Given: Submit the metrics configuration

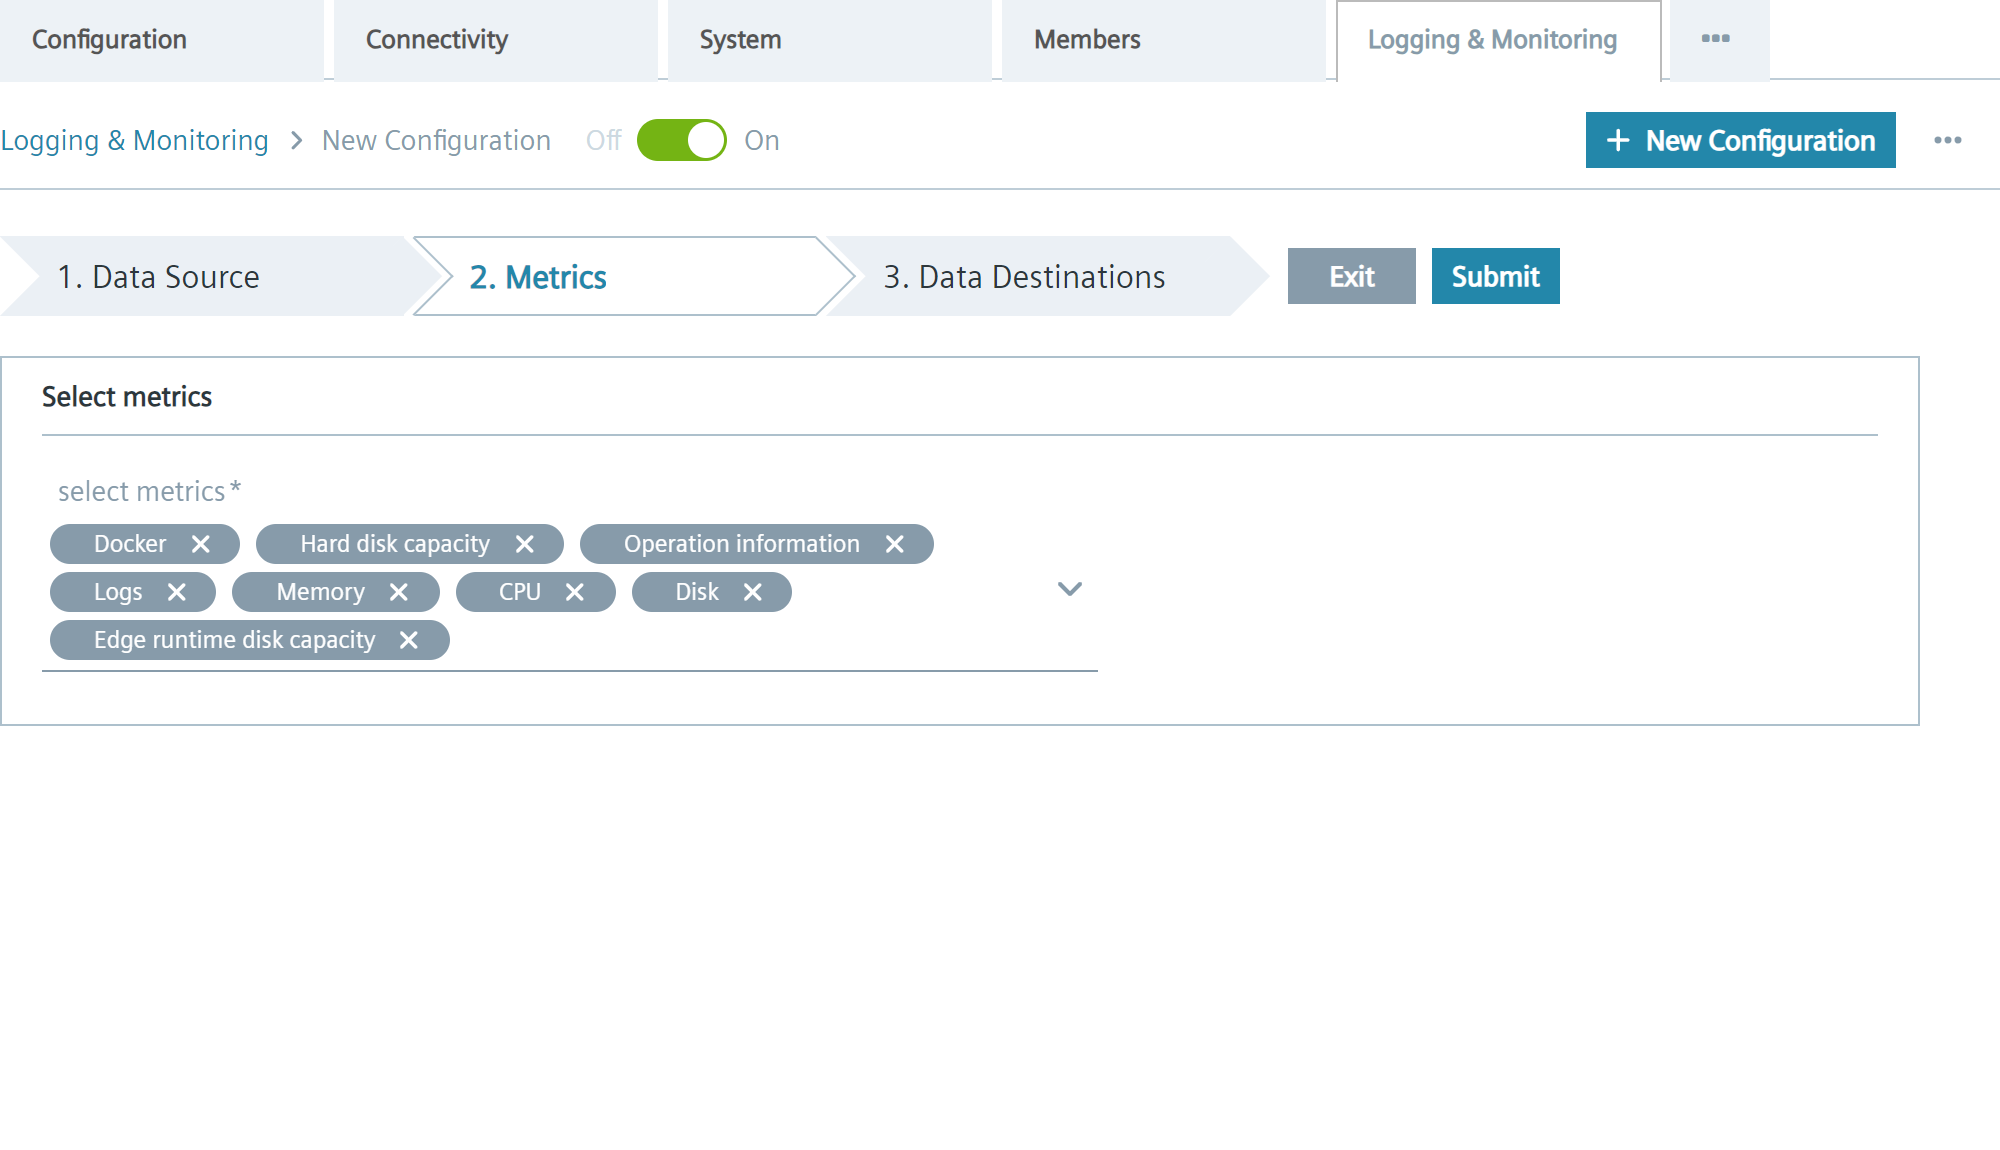Looking at the screenshot, I should [x=1495, y=276].
